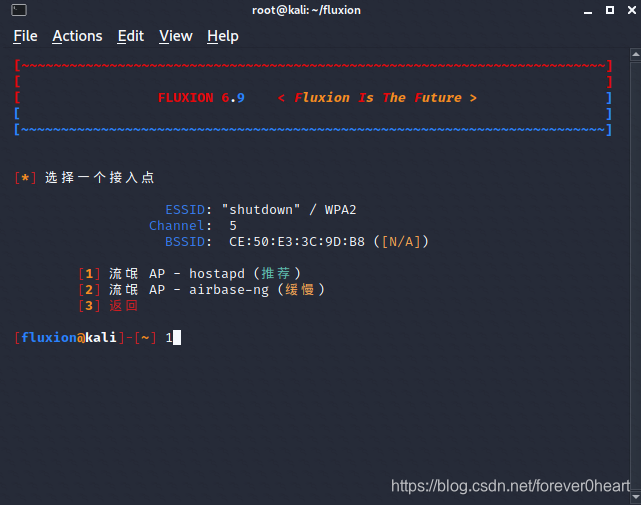Click option 2 airbase-ng rogue AP line
641x505 pixels.
[202, 290]
